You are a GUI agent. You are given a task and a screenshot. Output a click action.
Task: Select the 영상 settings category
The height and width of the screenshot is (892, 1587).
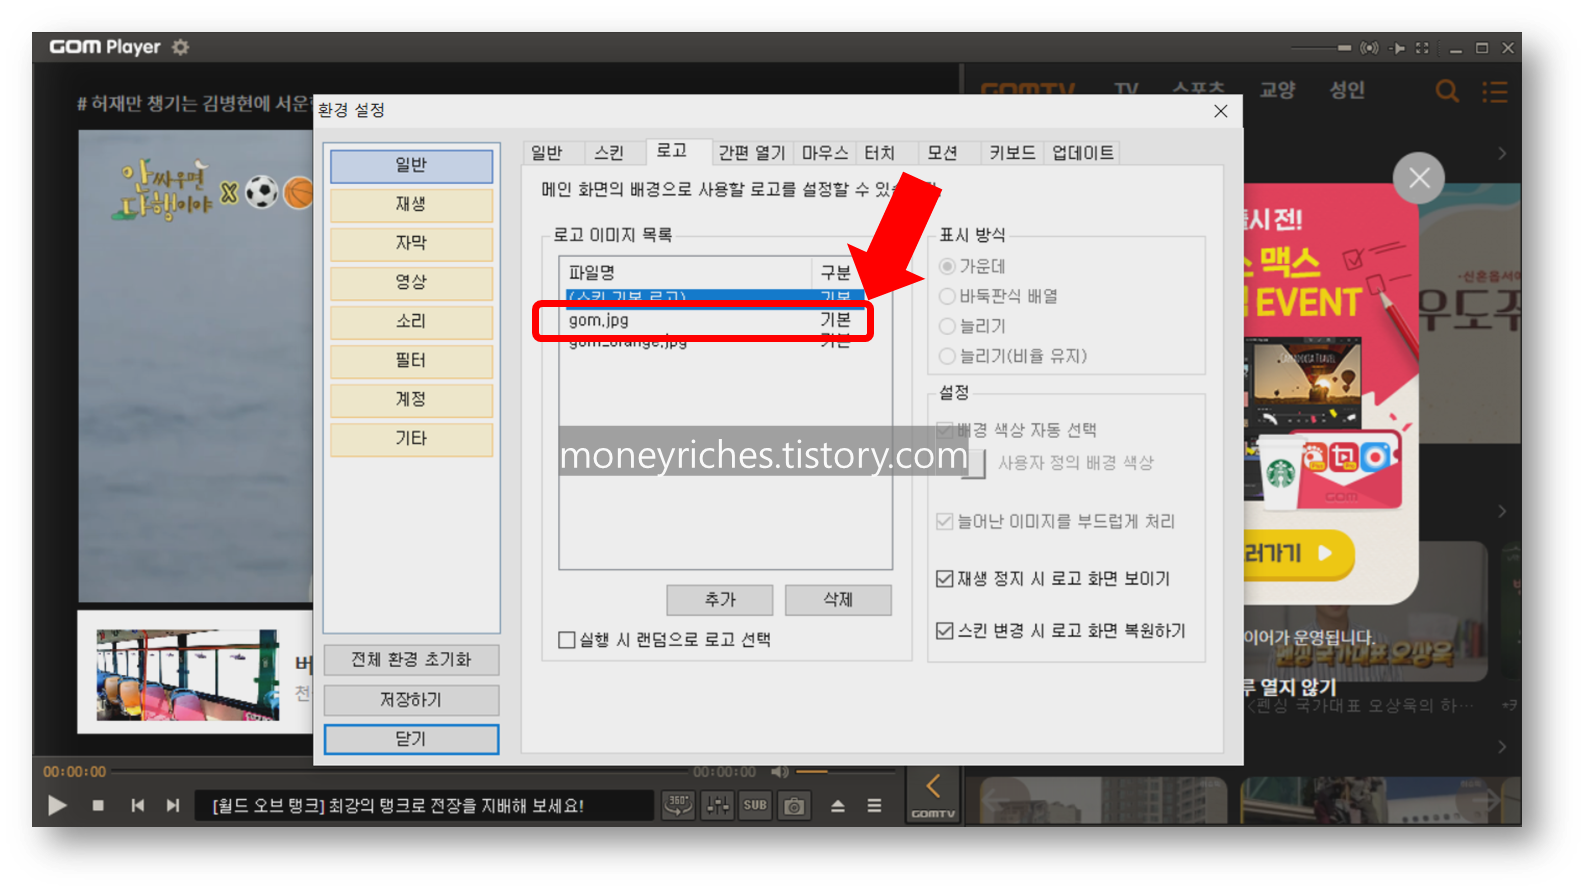411,282
